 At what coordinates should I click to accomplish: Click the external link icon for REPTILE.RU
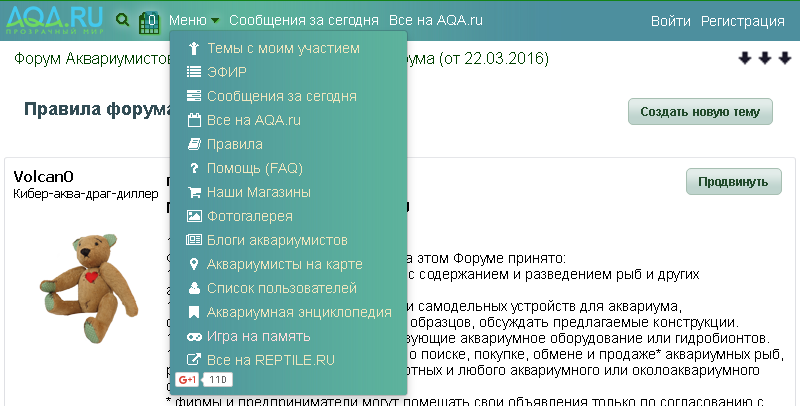coord(194,360)
